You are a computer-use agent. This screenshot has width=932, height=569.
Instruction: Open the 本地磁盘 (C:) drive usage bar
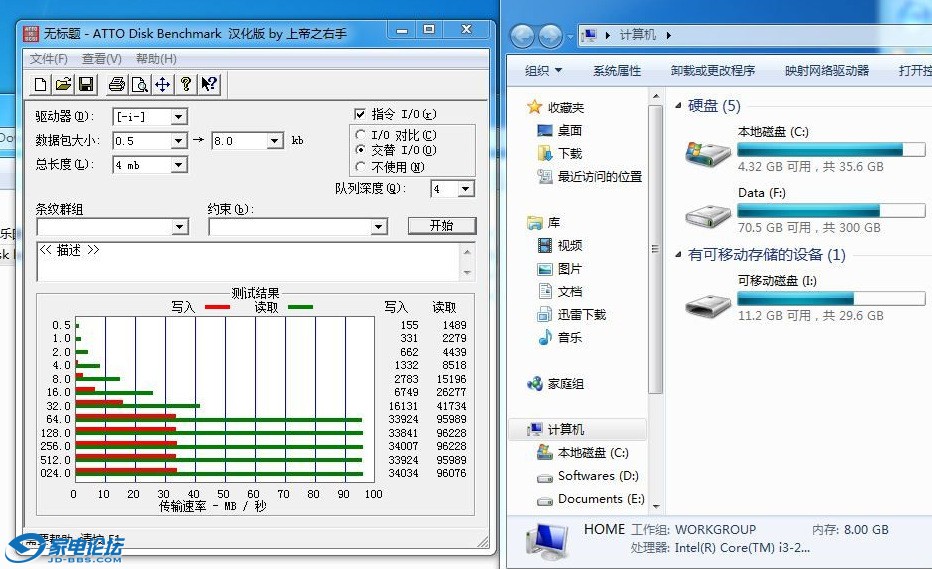tap(831, 150)
